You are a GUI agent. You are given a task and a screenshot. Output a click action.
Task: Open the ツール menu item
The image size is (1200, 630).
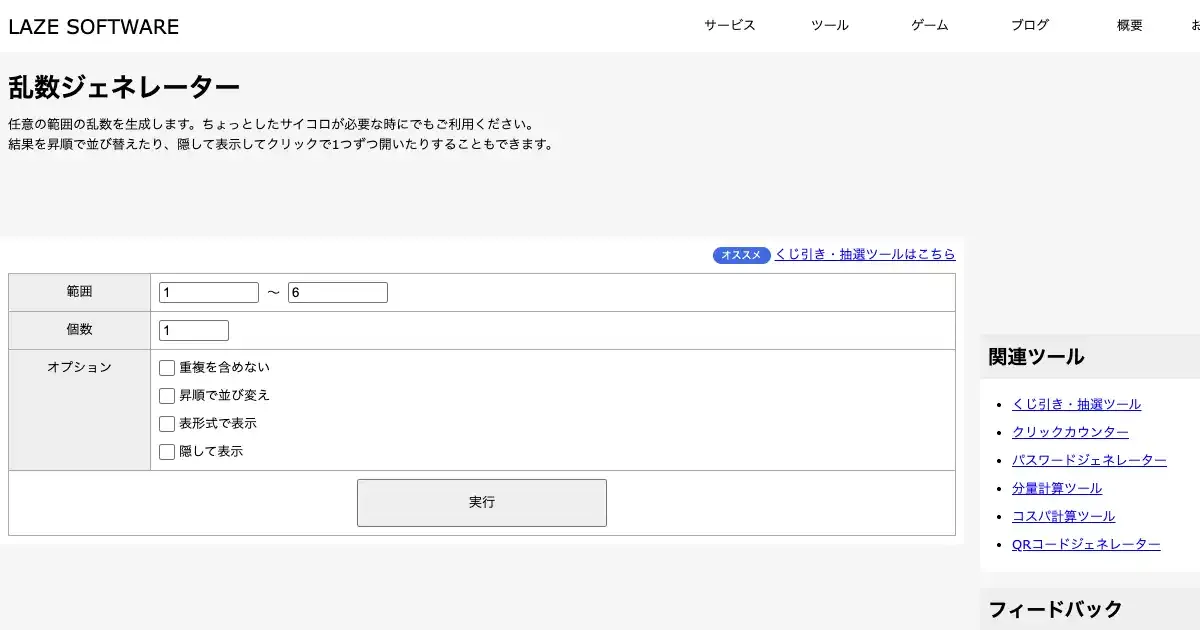pos(829,26)
